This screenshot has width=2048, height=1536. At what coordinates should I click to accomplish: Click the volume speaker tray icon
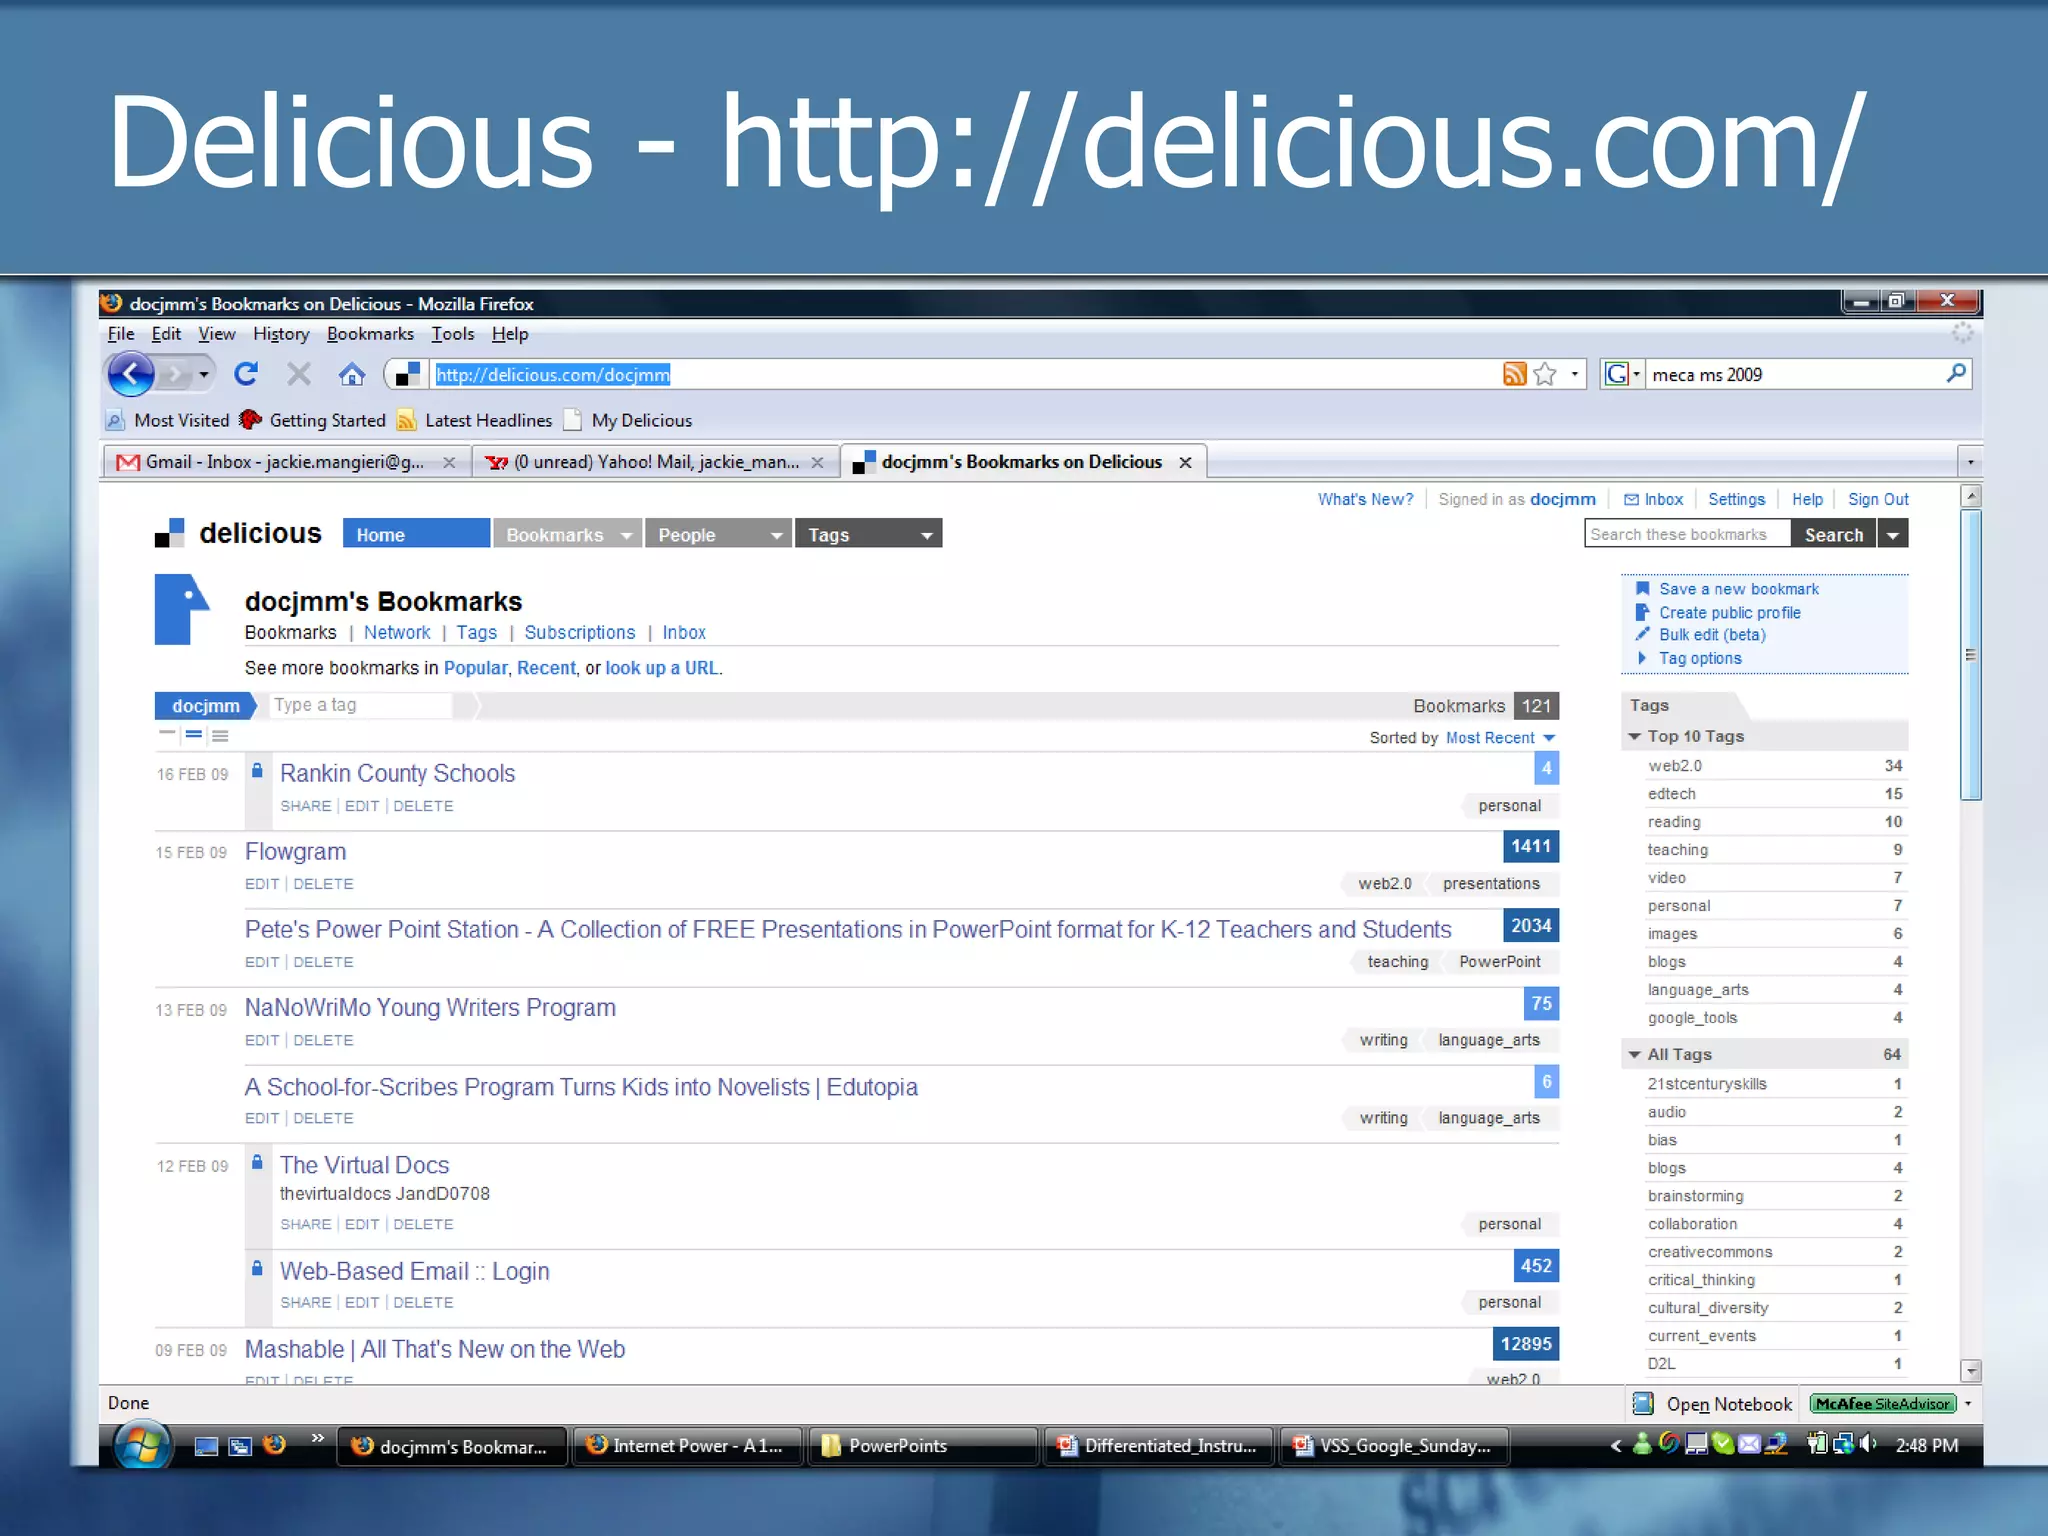click(x=1868, y=1444)
